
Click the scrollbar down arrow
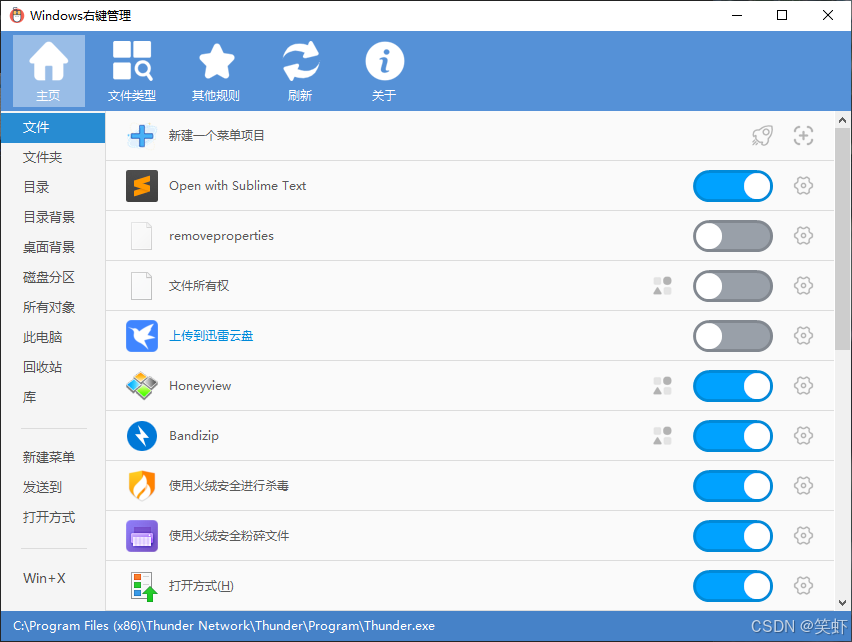point(842,602)
